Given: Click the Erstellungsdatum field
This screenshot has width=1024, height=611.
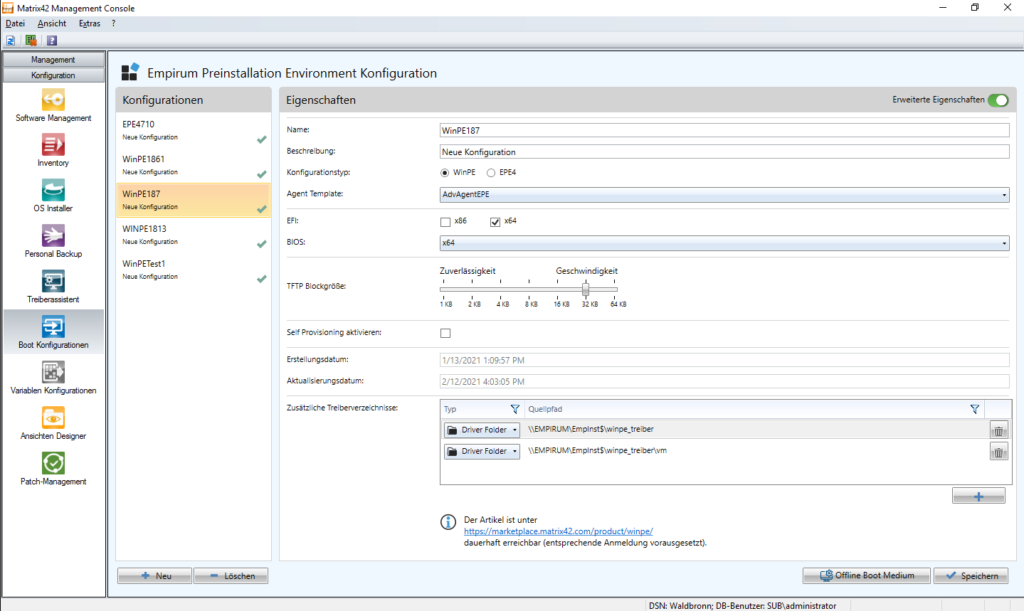Looking at the screenshot, I should tap(724, 360).
